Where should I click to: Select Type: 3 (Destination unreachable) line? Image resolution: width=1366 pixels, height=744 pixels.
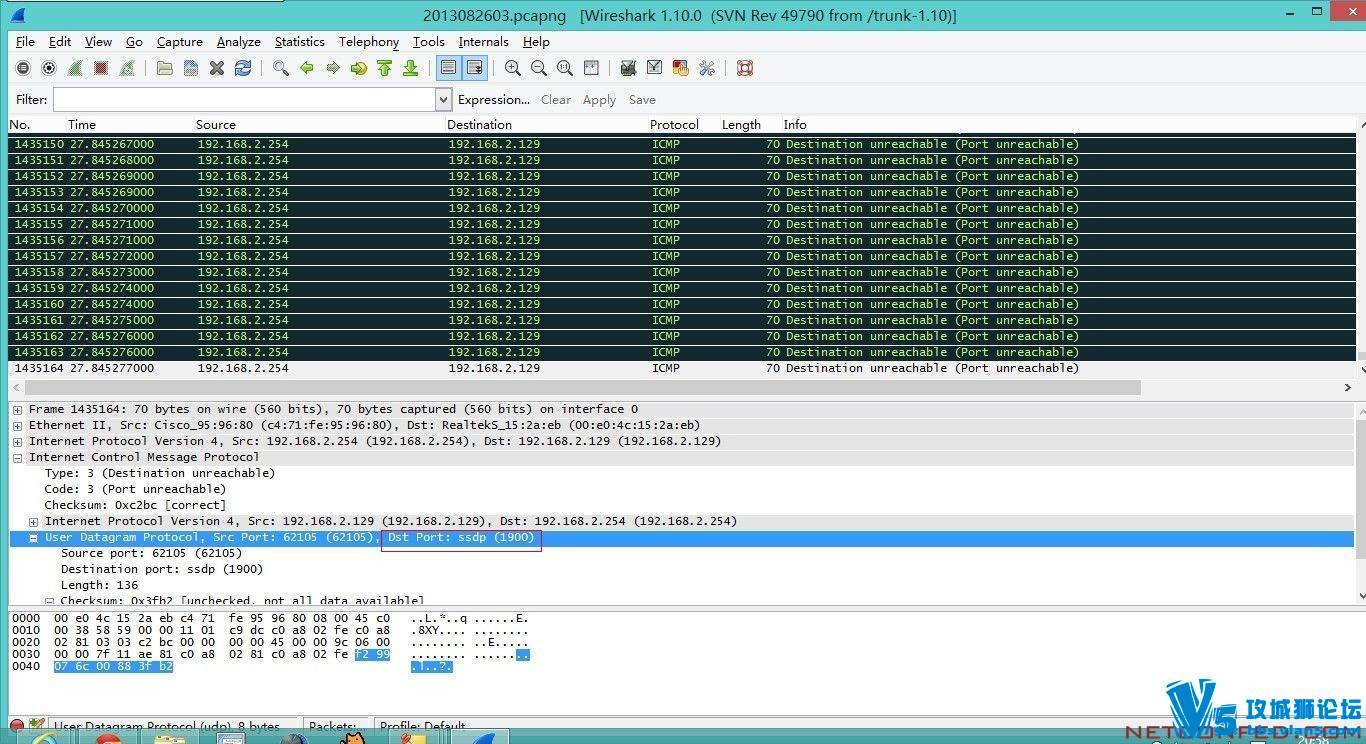click(160, 473)
